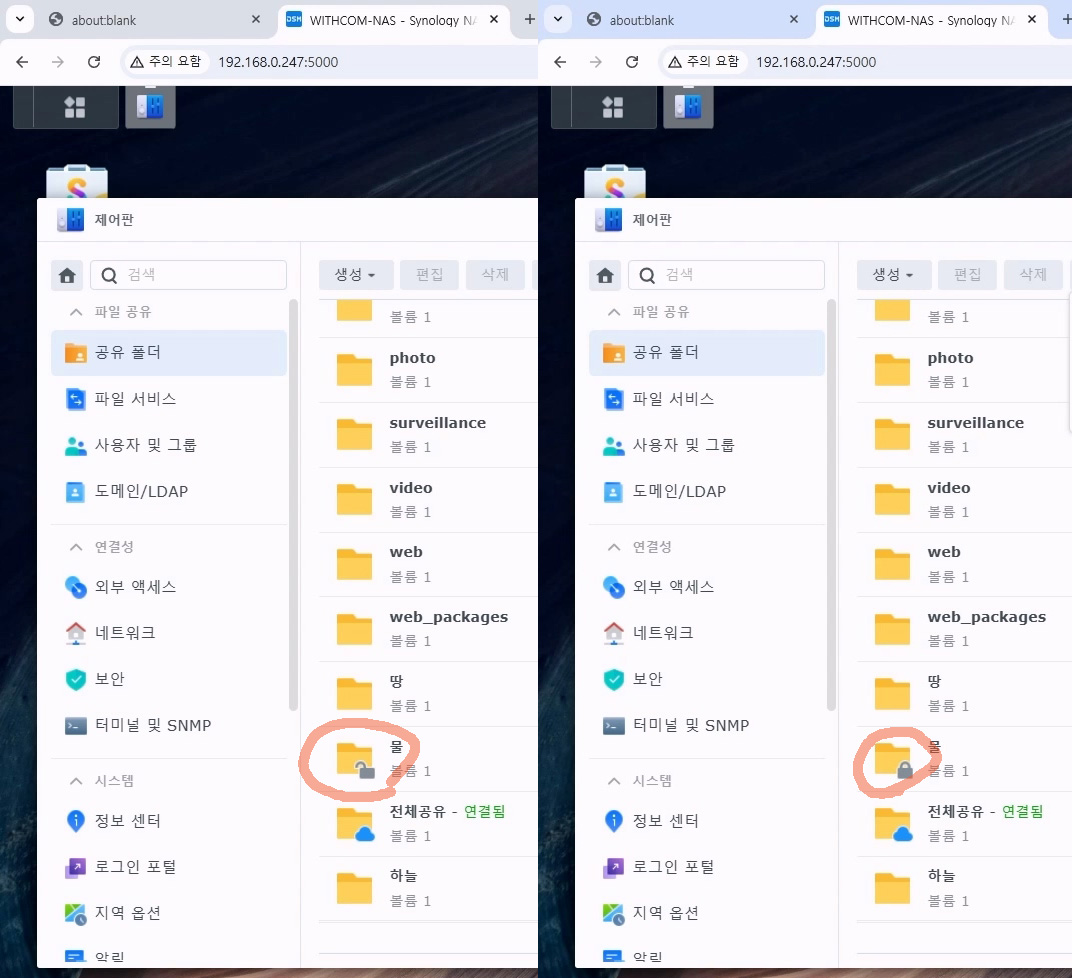Expand 생성 dropdown in left window

pos(355,275)
